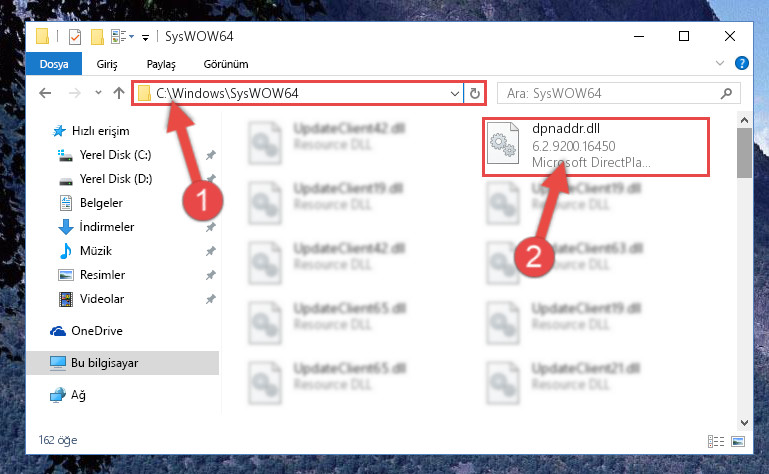769x474 pixels.
Task: Click the vertical scrollbar thumb
Action: 744,153
